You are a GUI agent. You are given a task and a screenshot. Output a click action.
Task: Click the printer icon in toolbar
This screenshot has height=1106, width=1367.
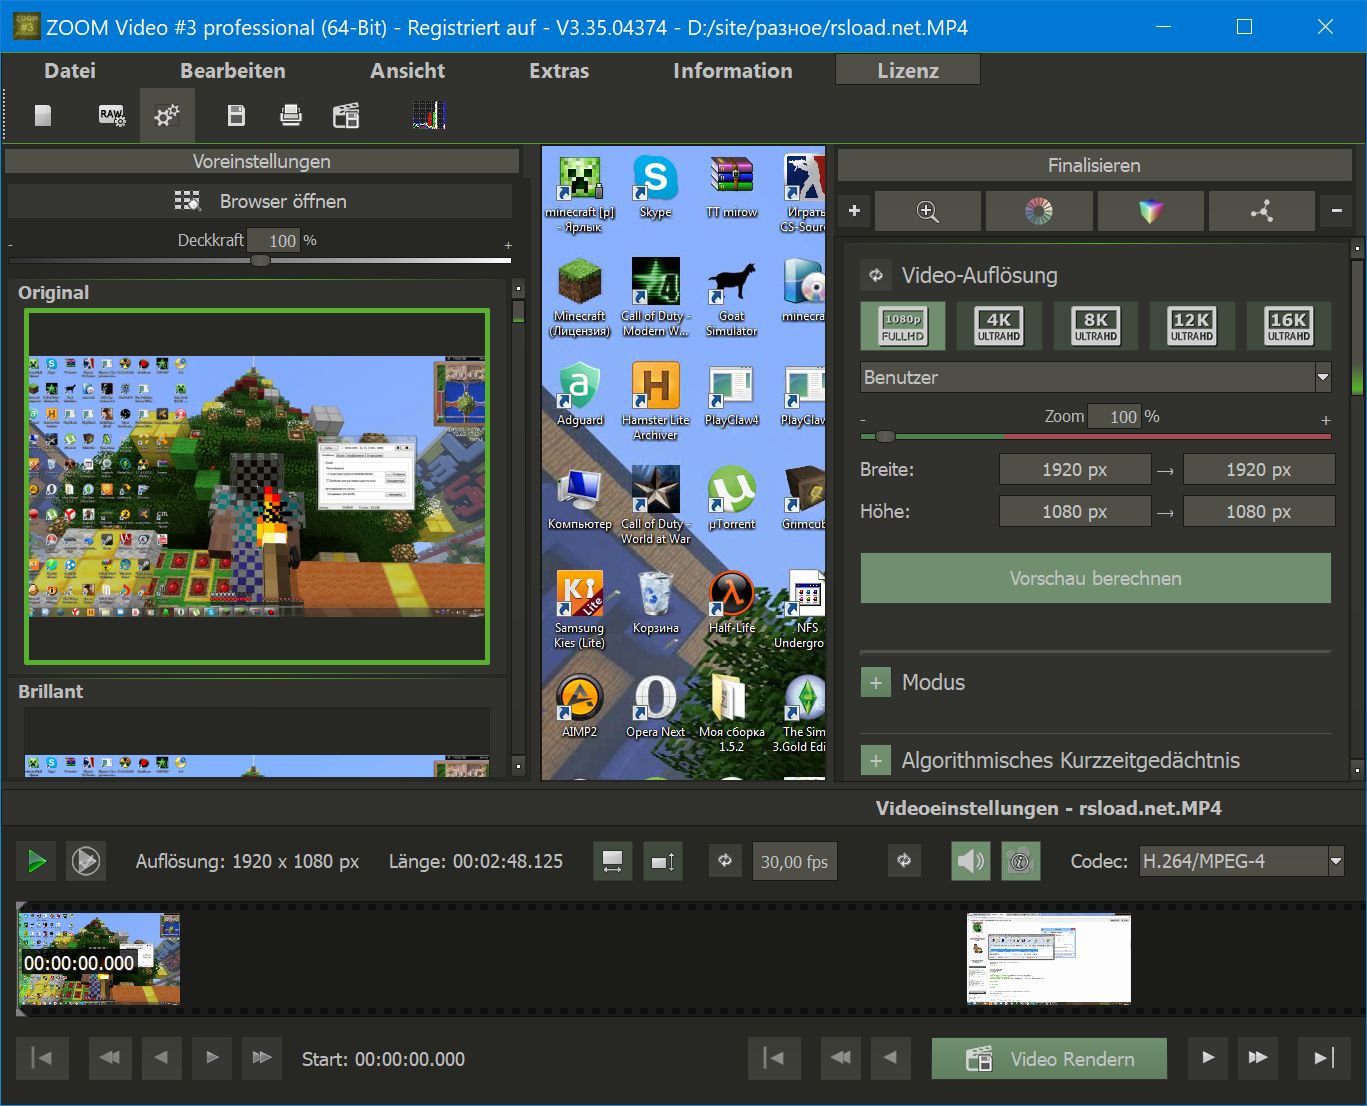coord(291,116)
